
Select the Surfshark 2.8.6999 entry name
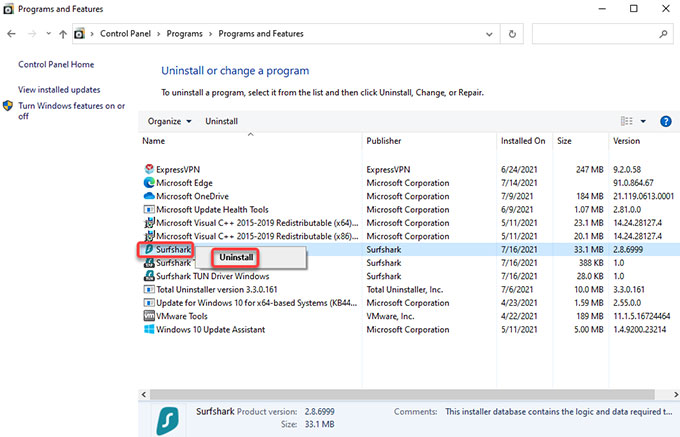(173, 249)
